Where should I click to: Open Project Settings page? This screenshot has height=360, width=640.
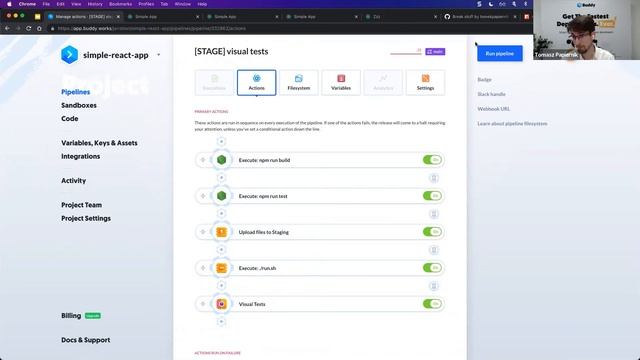click(86, 218)
